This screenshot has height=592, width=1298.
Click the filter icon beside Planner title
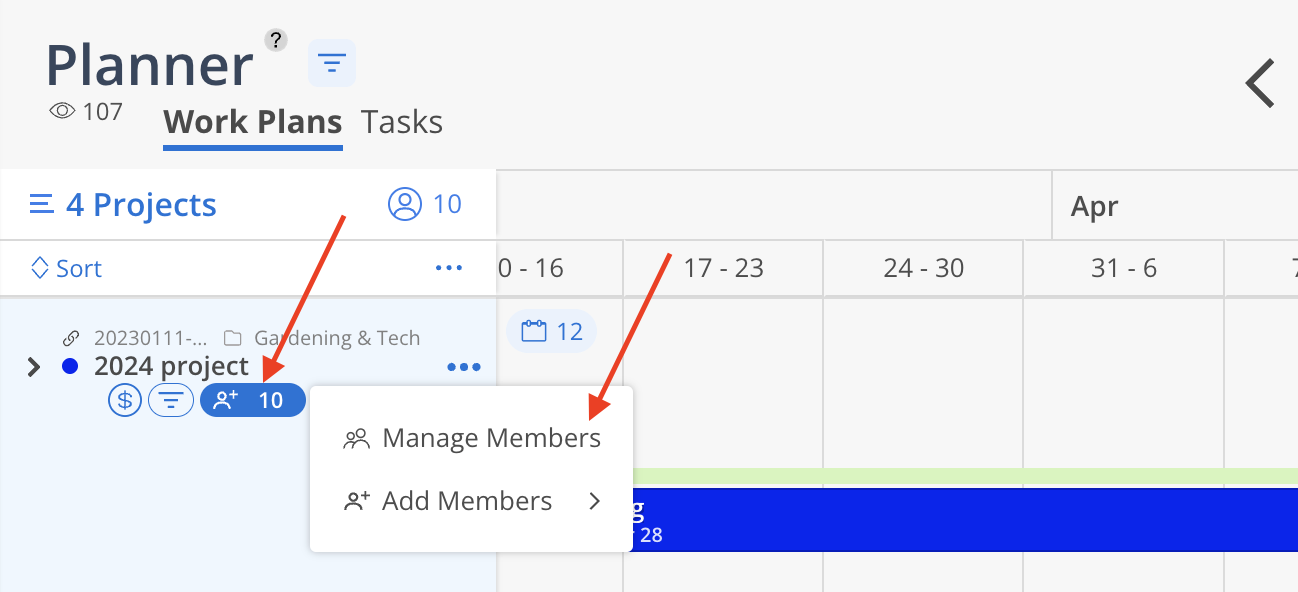tap(331, 64)
